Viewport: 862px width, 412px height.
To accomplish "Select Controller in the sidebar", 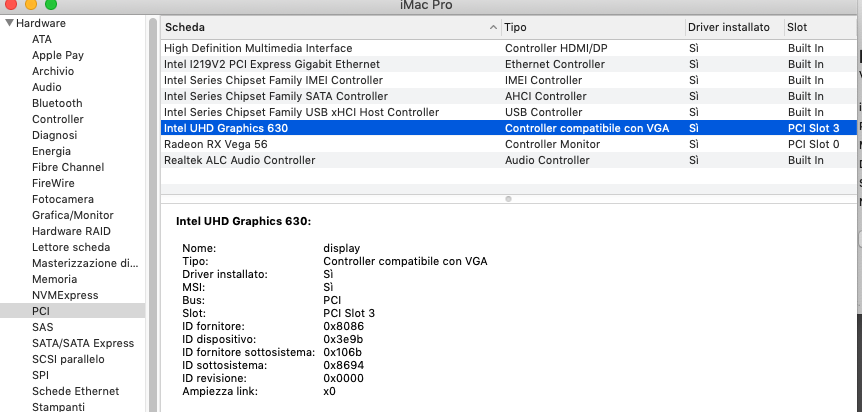I will 58,119.
